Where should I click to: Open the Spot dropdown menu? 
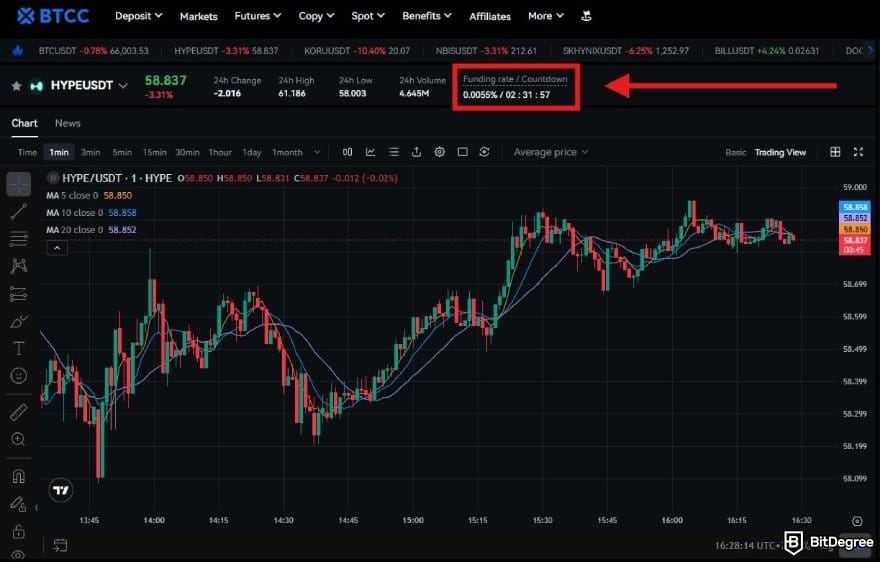[368, 16]
